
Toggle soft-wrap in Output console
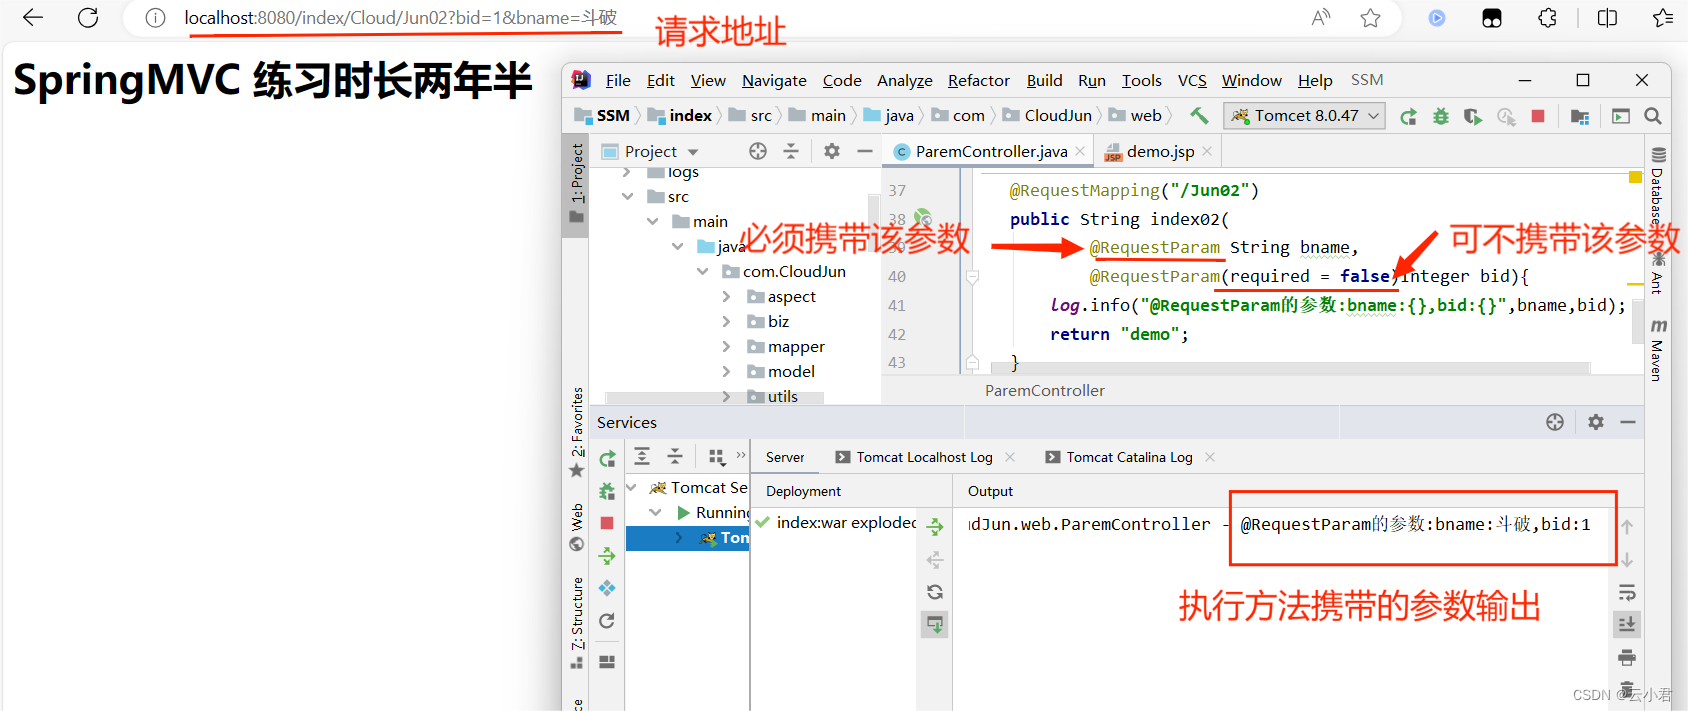pos(1627,592)
